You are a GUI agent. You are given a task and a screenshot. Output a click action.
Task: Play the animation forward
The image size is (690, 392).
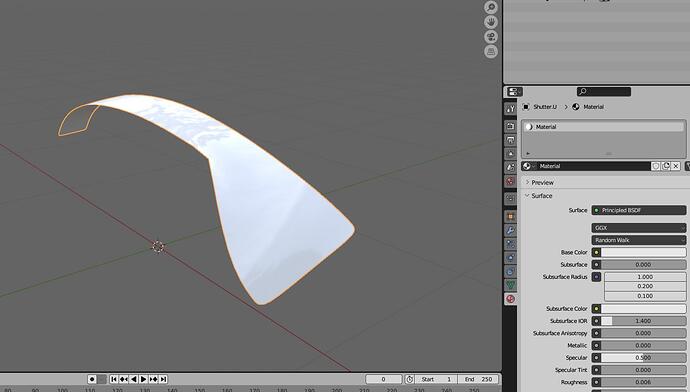click(143, 379)
